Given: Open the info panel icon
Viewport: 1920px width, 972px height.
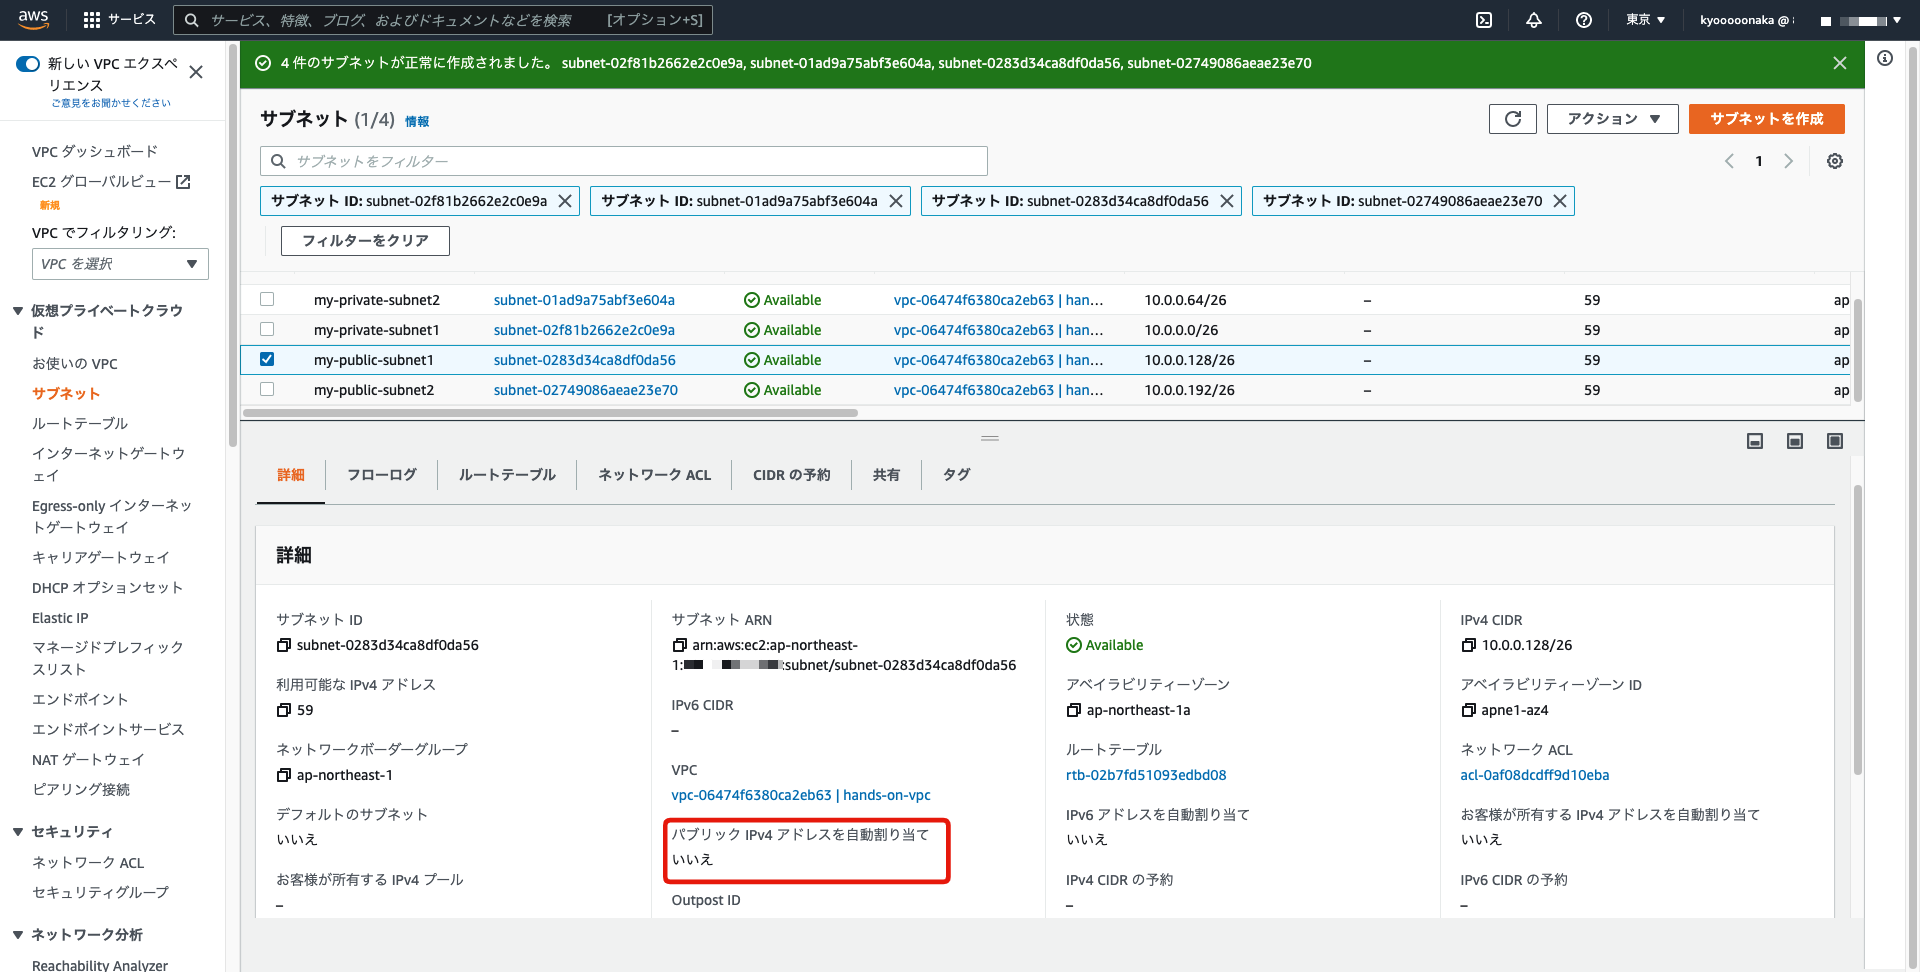Looking at the screenshot, I should pos(1885,58).
